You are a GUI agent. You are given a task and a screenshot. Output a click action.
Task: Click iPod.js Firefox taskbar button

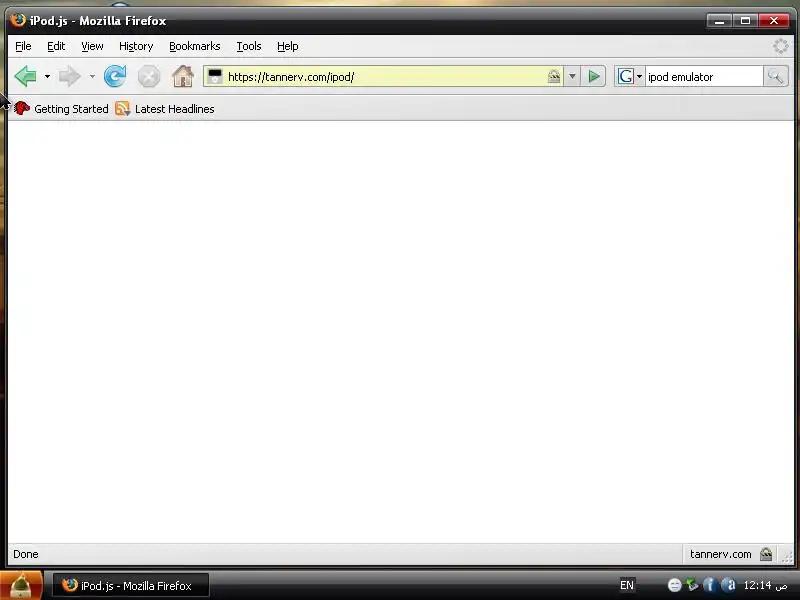point(131,585)
